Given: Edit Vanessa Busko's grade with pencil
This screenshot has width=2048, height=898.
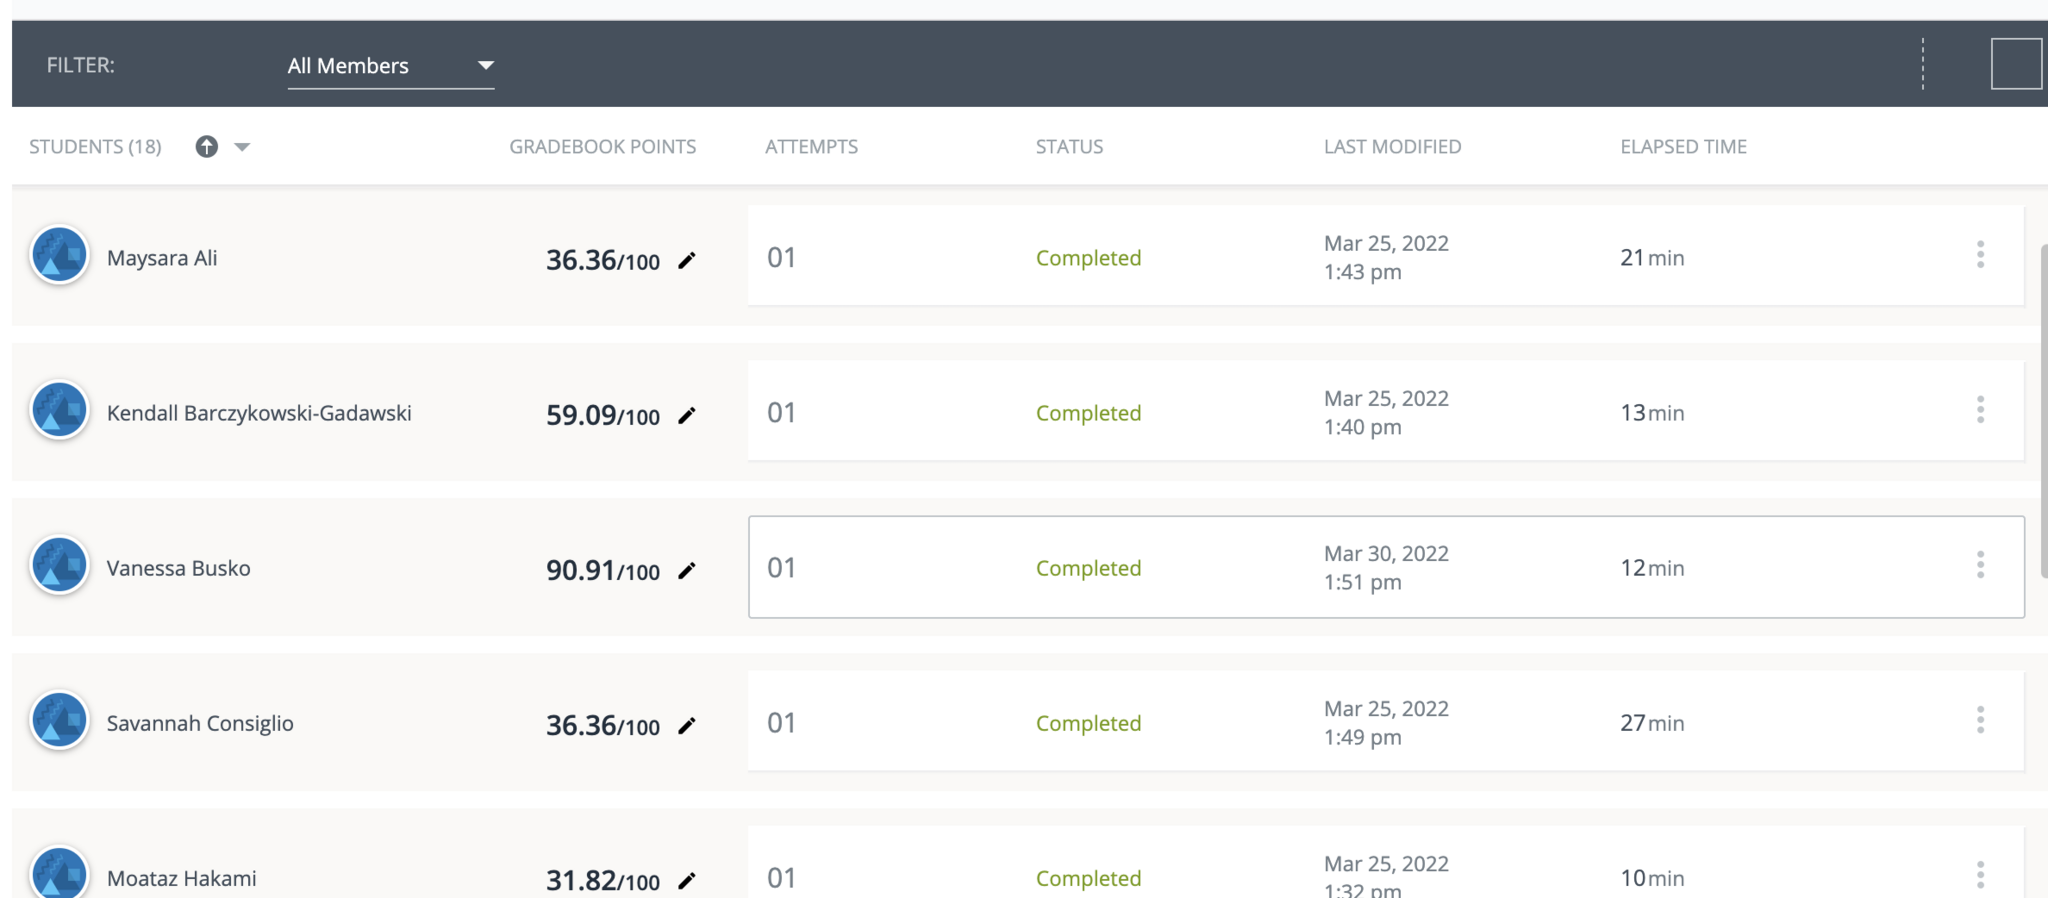Looking at the screenshot, I should [x=687, y=571].
